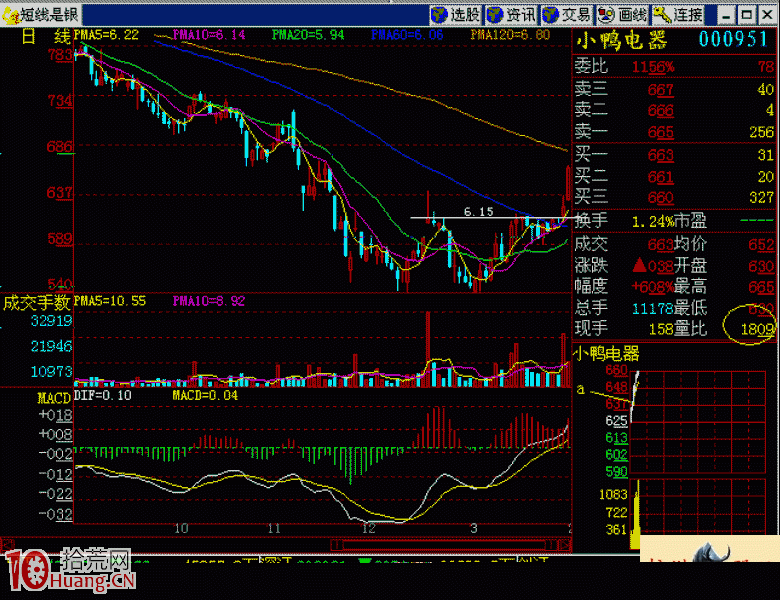Click the 委比 ratio row
Screen dimensions: 780x600
[674, 66]
